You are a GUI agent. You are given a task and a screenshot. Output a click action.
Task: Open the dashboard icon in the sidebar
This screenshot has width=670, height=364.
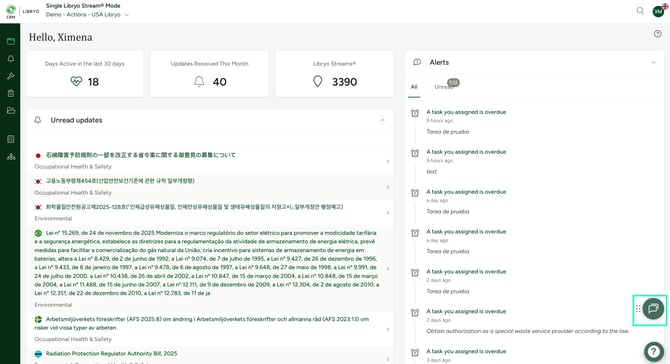pyautogui.click(x=11, y=41)
